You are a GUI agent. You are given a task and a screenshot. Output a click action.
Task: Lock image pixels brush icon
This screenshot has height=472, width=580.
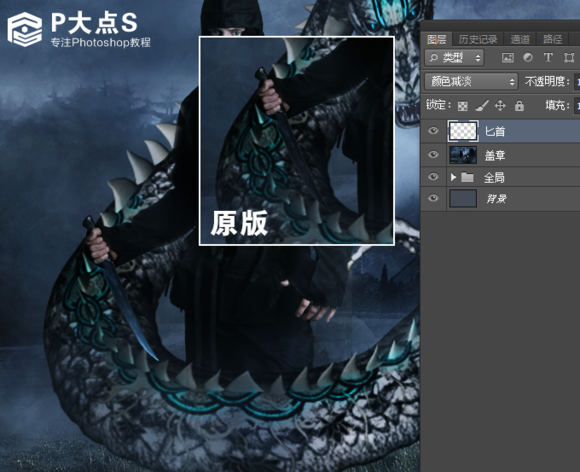click(x=482, y=106)
